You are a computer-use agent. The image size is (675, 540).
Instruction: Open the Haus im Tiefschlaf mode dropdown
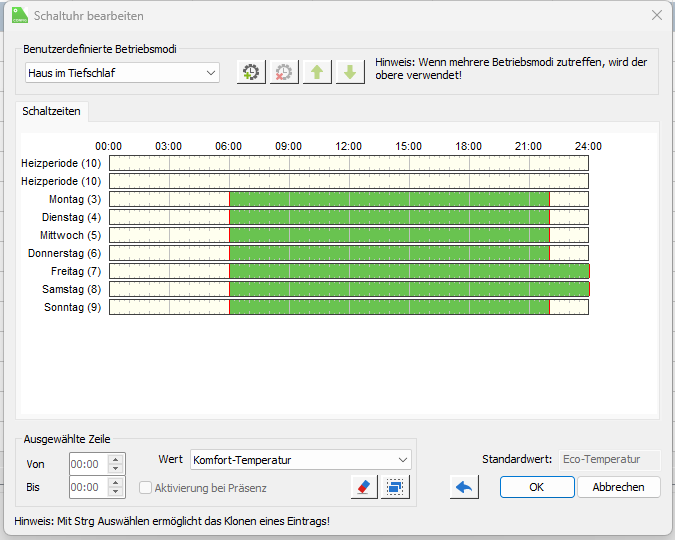(122, 73)
